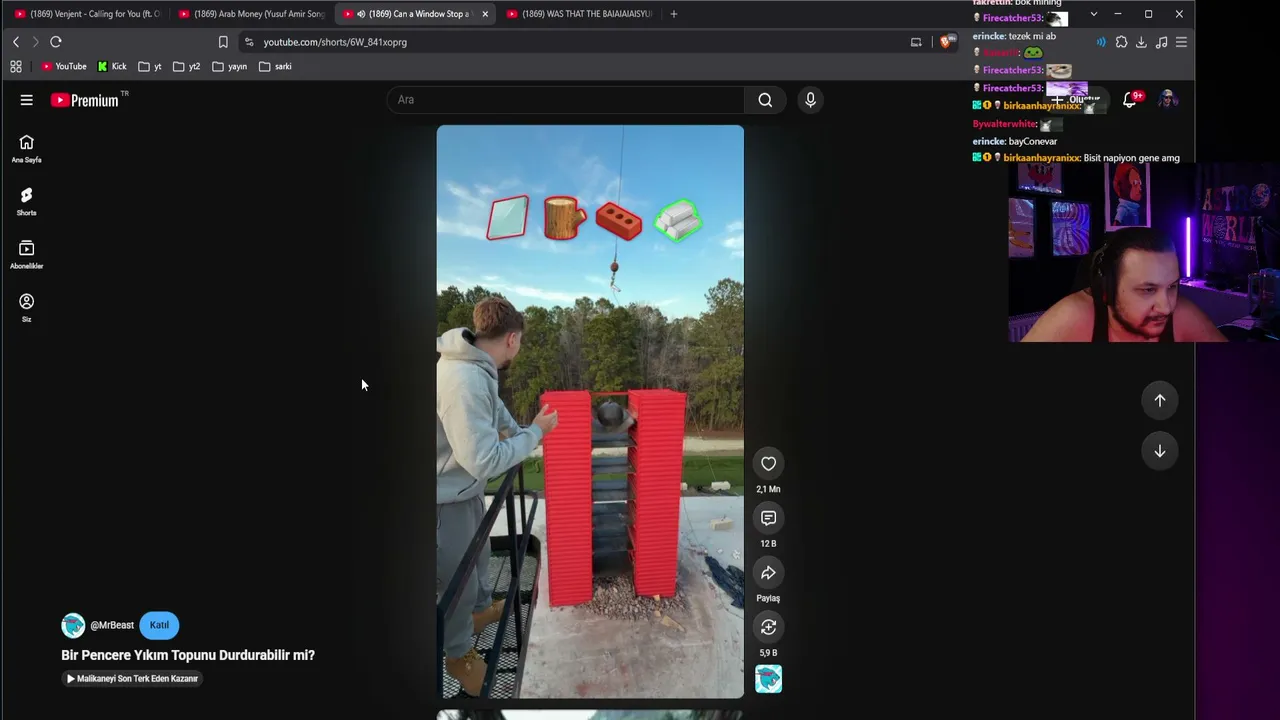This screenshot has height=720, width=1280.
Task: Open the YouTube bookmark
Action: click(x=64, y=67)
